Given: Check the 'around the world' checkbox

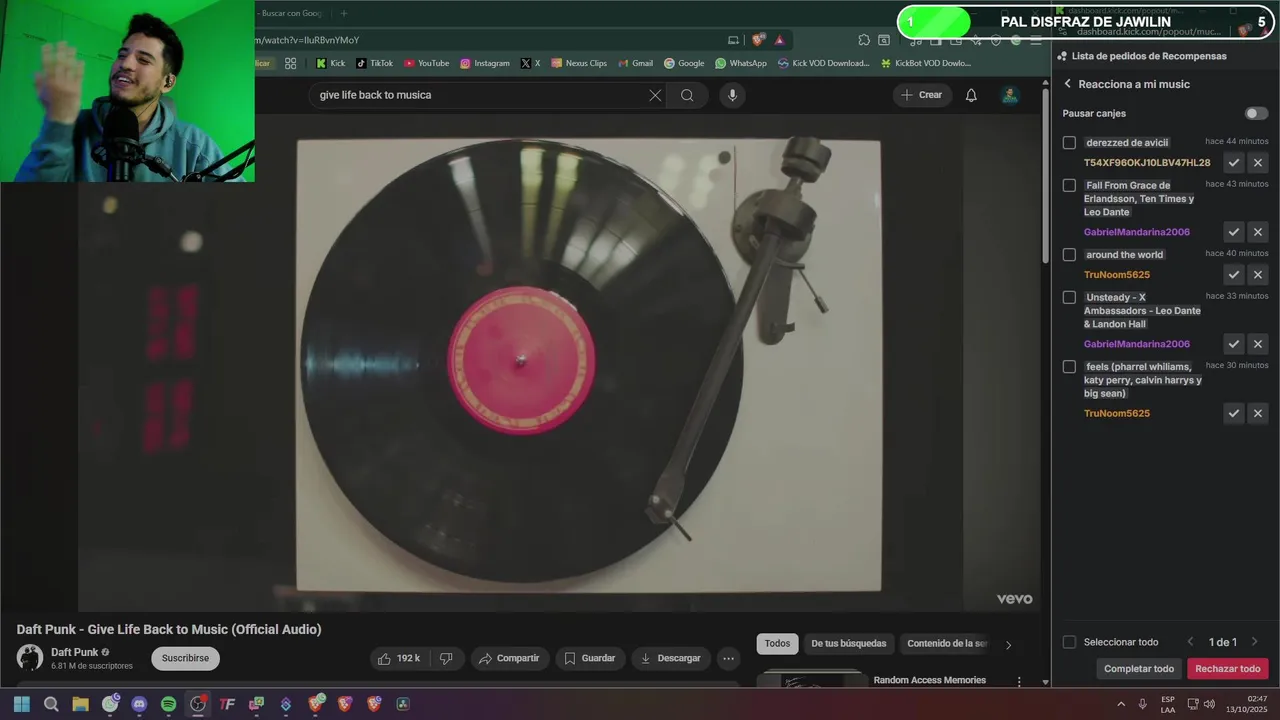Looking at the screenshot, I should tap(1069, 255).
